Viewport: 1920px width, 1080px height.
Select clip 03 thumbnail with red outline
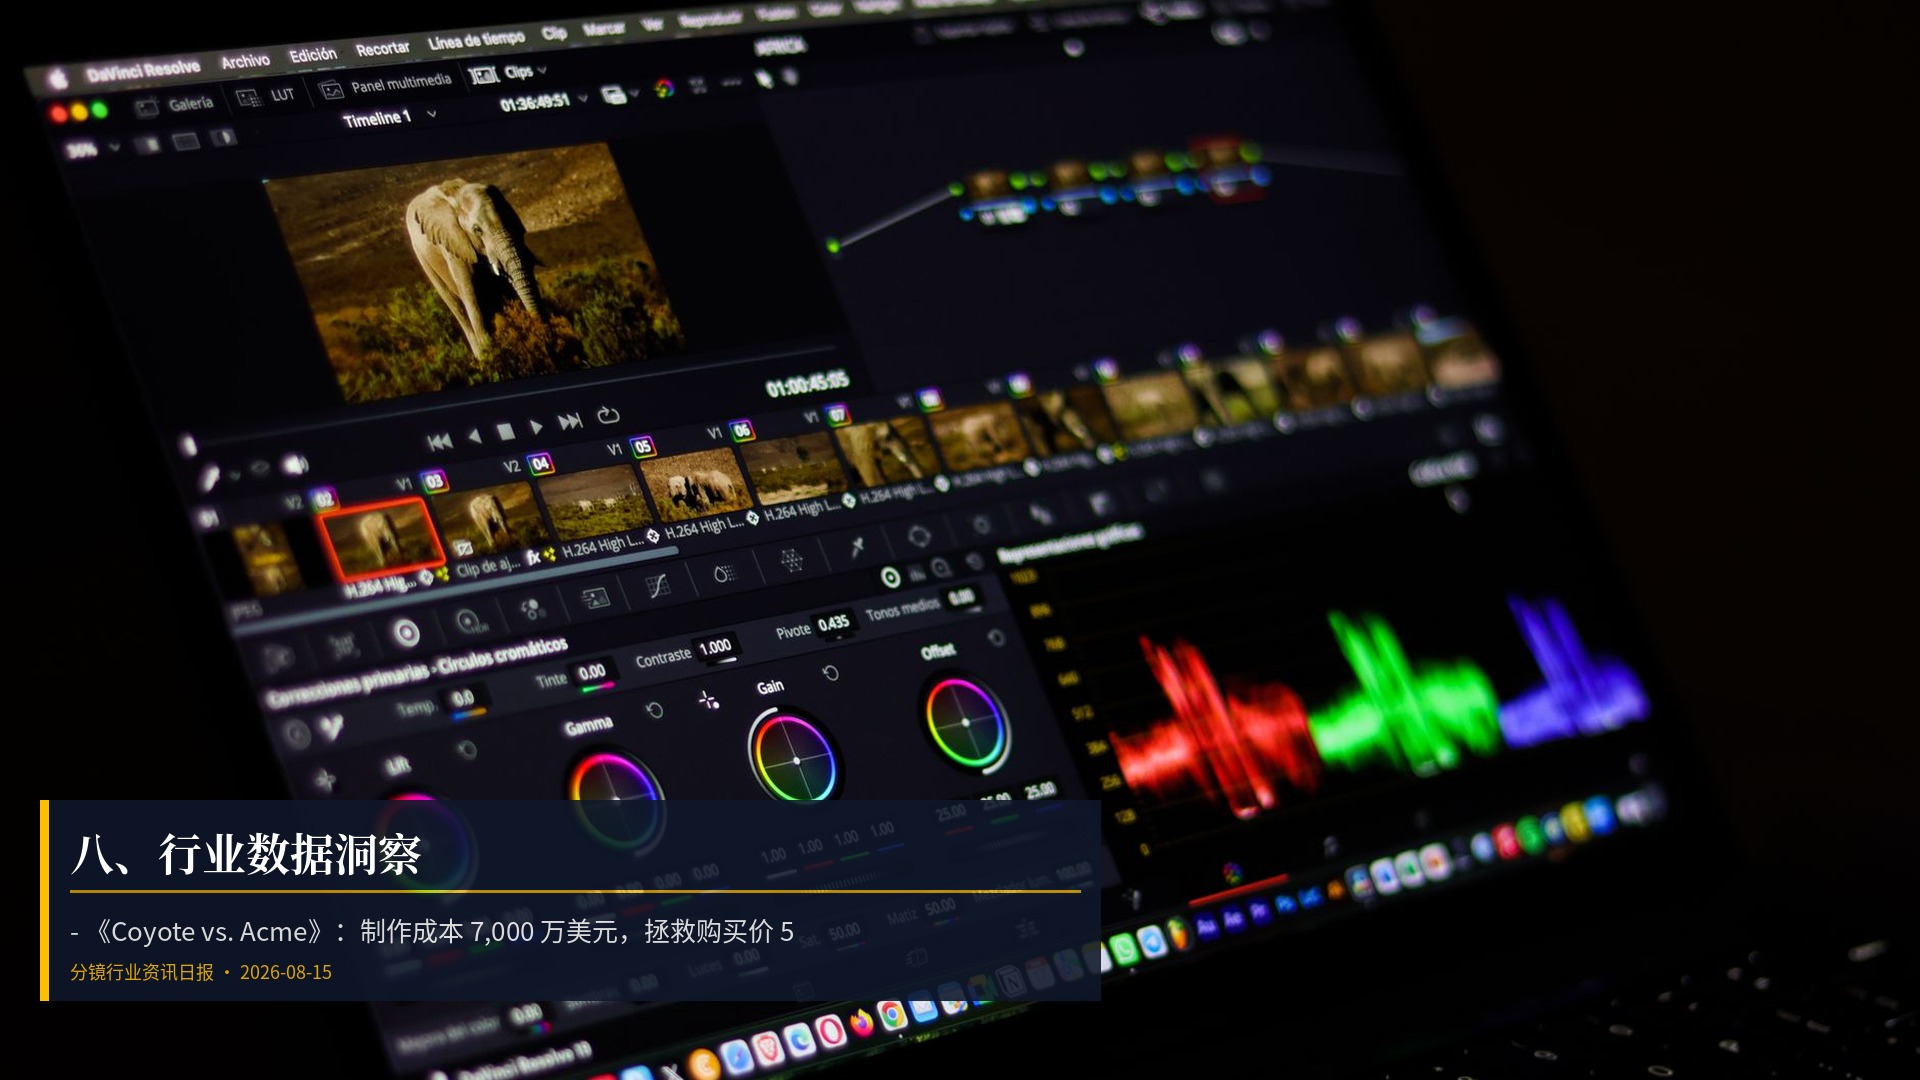(380, 540)
